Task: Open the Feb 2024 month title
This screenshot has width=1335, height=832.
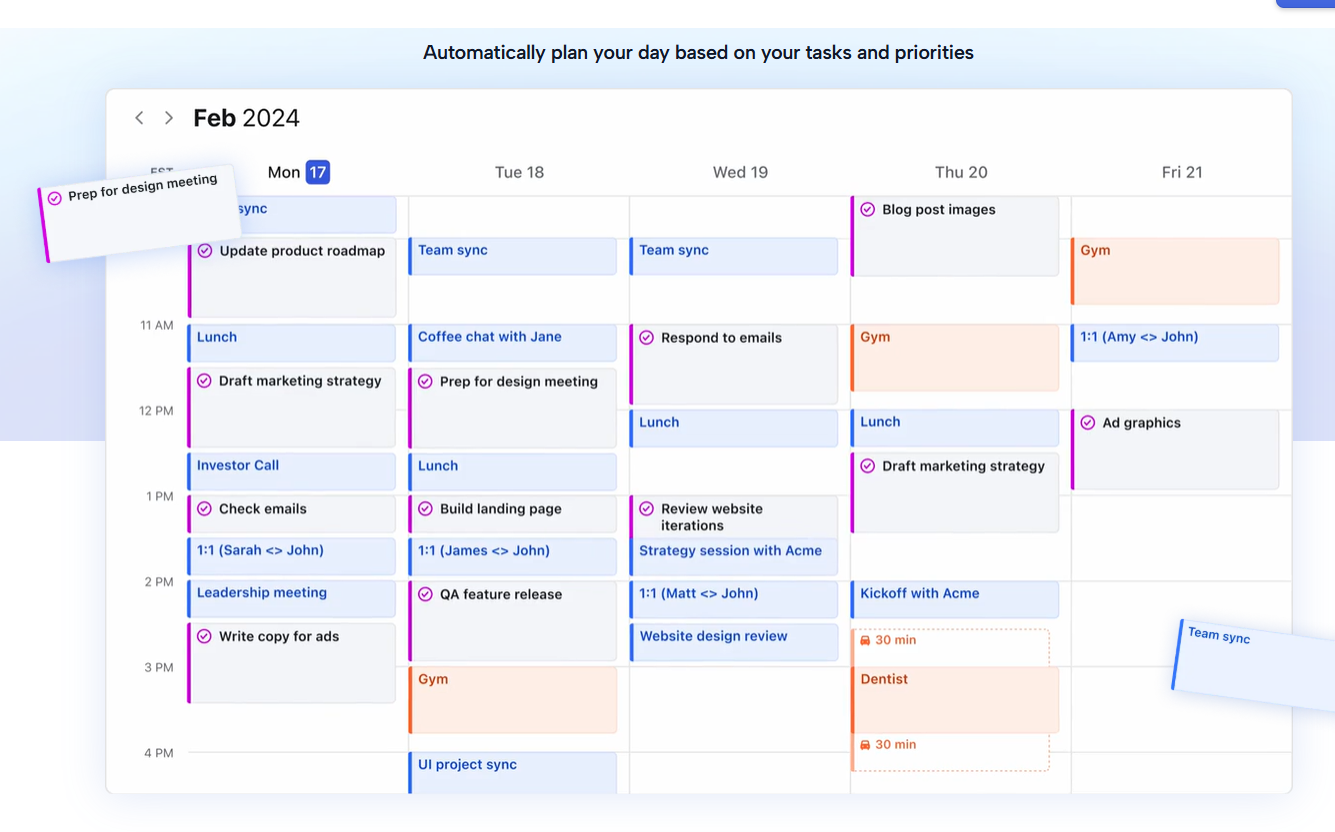Action: (246, 118)
